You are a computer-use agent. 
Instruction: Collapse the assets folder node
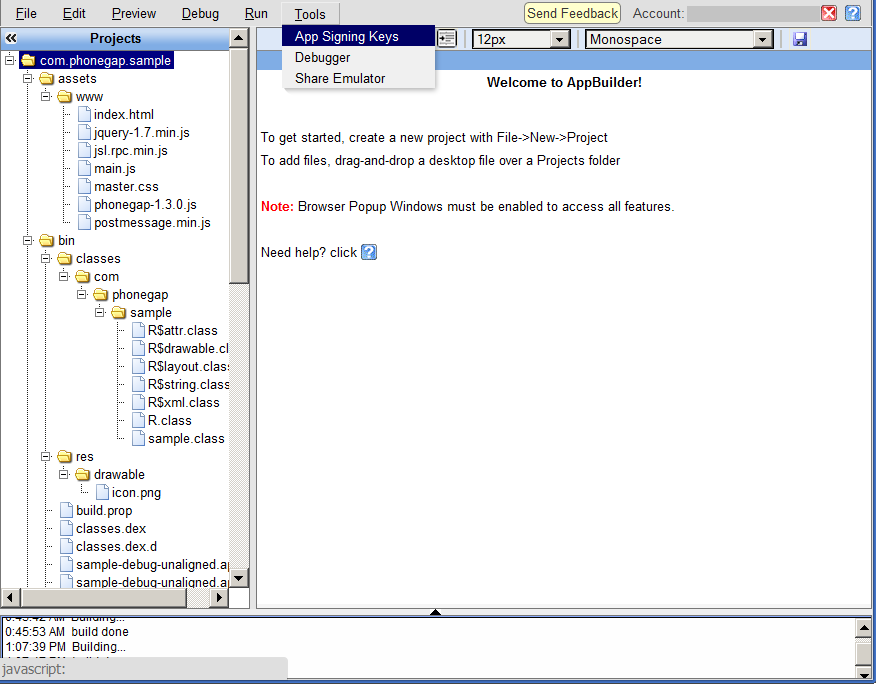pos(28,78)
